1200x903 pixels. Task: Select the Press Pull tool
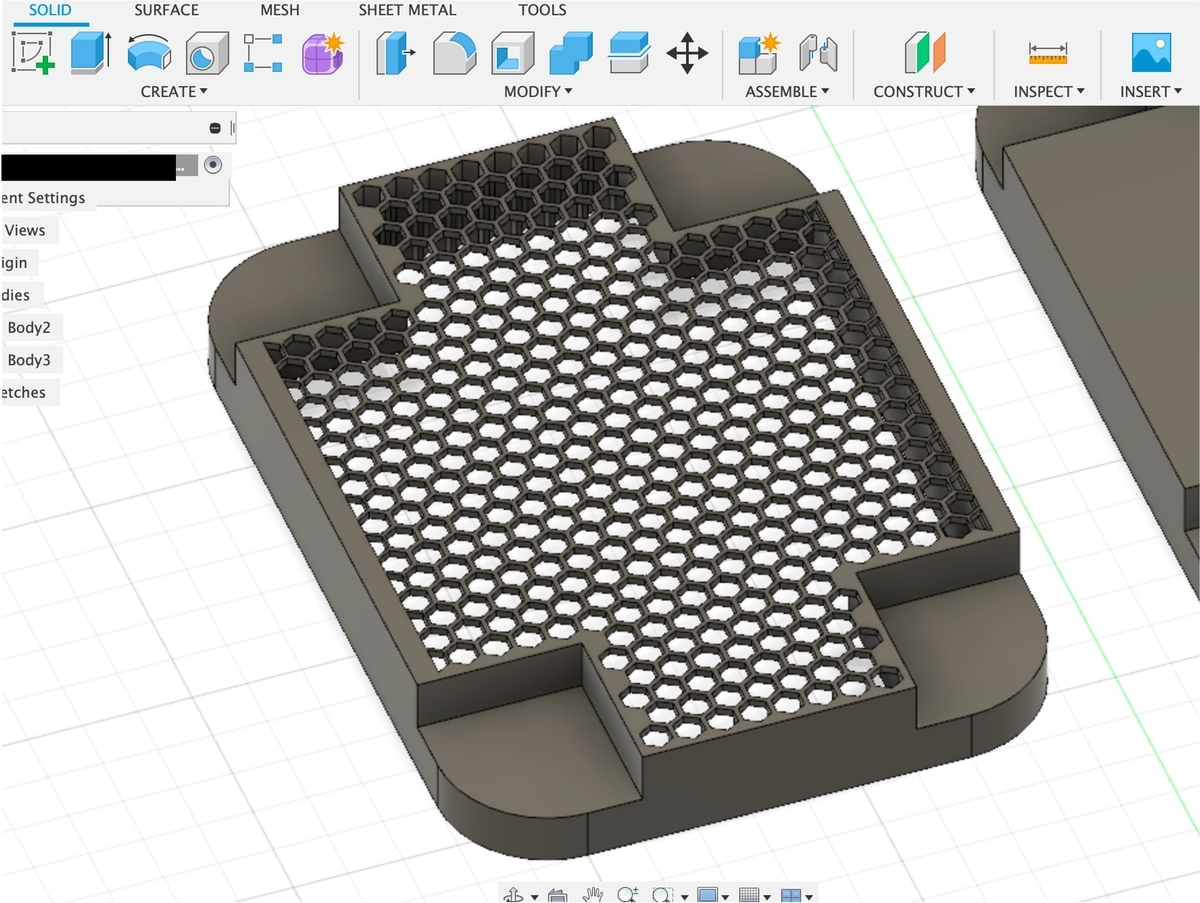pyautogui.click(x=395, y=52)
